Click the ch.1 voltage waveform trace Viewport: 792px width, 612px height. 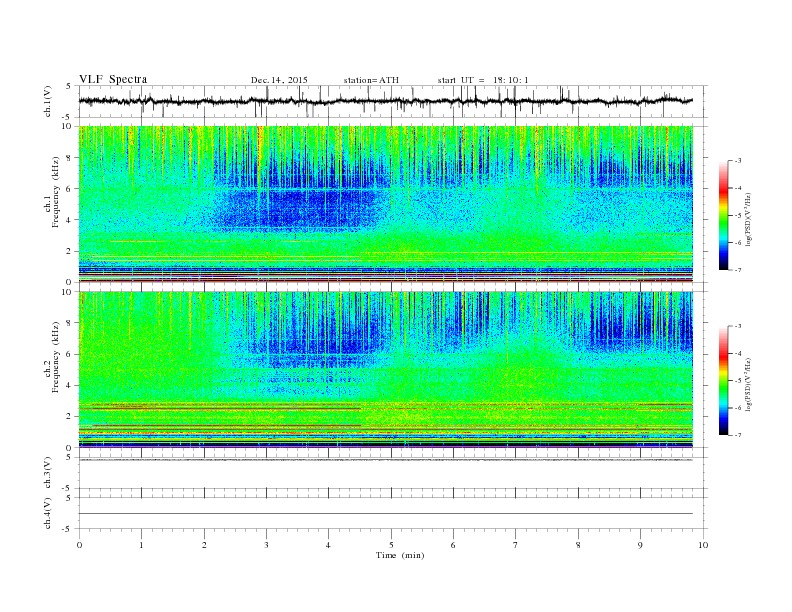coord(385,101)
